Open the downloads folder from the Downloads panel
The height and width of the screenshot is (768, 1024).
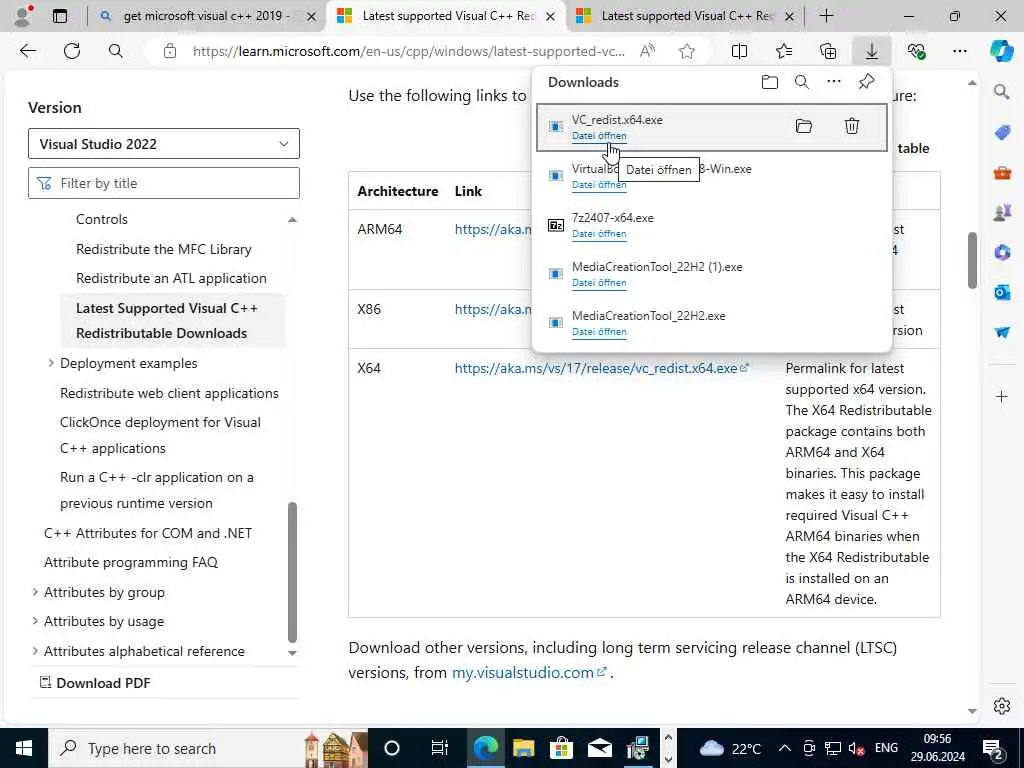(770, 82)
